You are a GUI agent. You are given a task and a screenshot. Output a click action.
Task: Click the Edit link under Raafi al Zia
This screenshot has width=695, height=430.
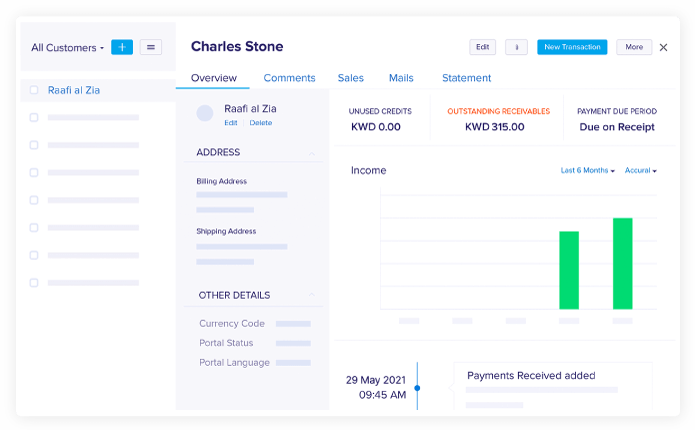(x=230, y=123)
